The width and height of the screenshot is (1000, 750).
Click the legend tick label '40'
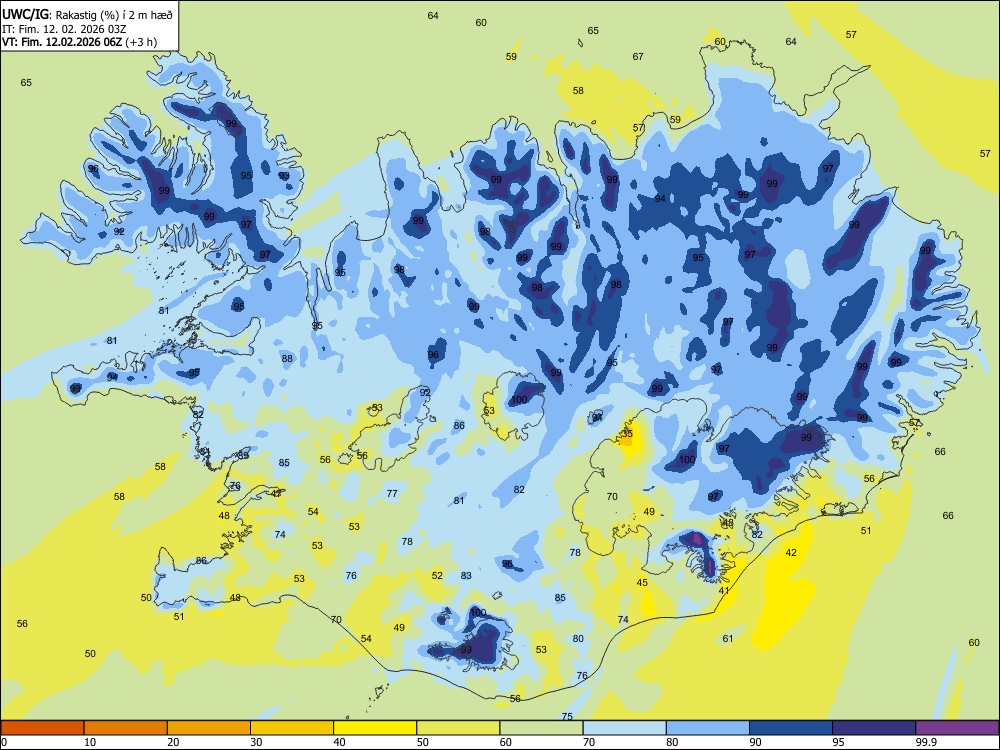[x=340, y=742]
